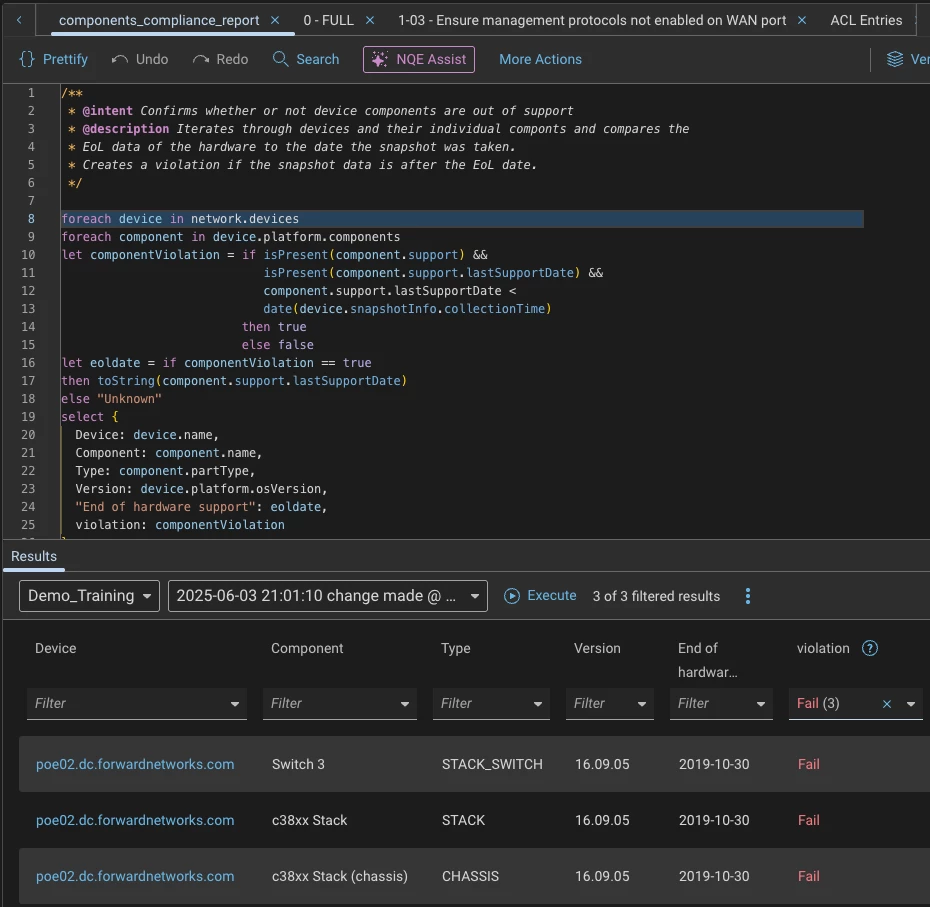This screenshot has width=930, height=907.
Task: Click the STACK type cell
Action: [463, 820]
